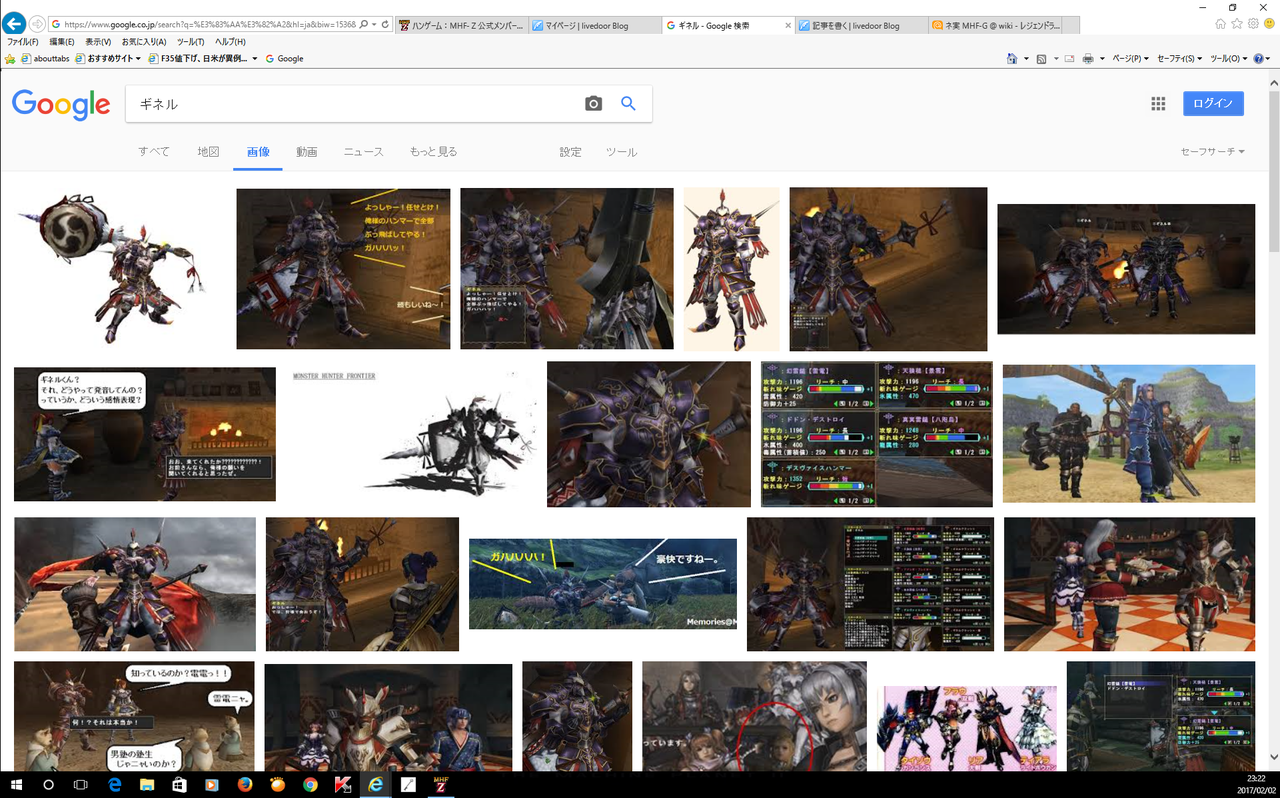Open the ツール search filter link

coord(621,152)
